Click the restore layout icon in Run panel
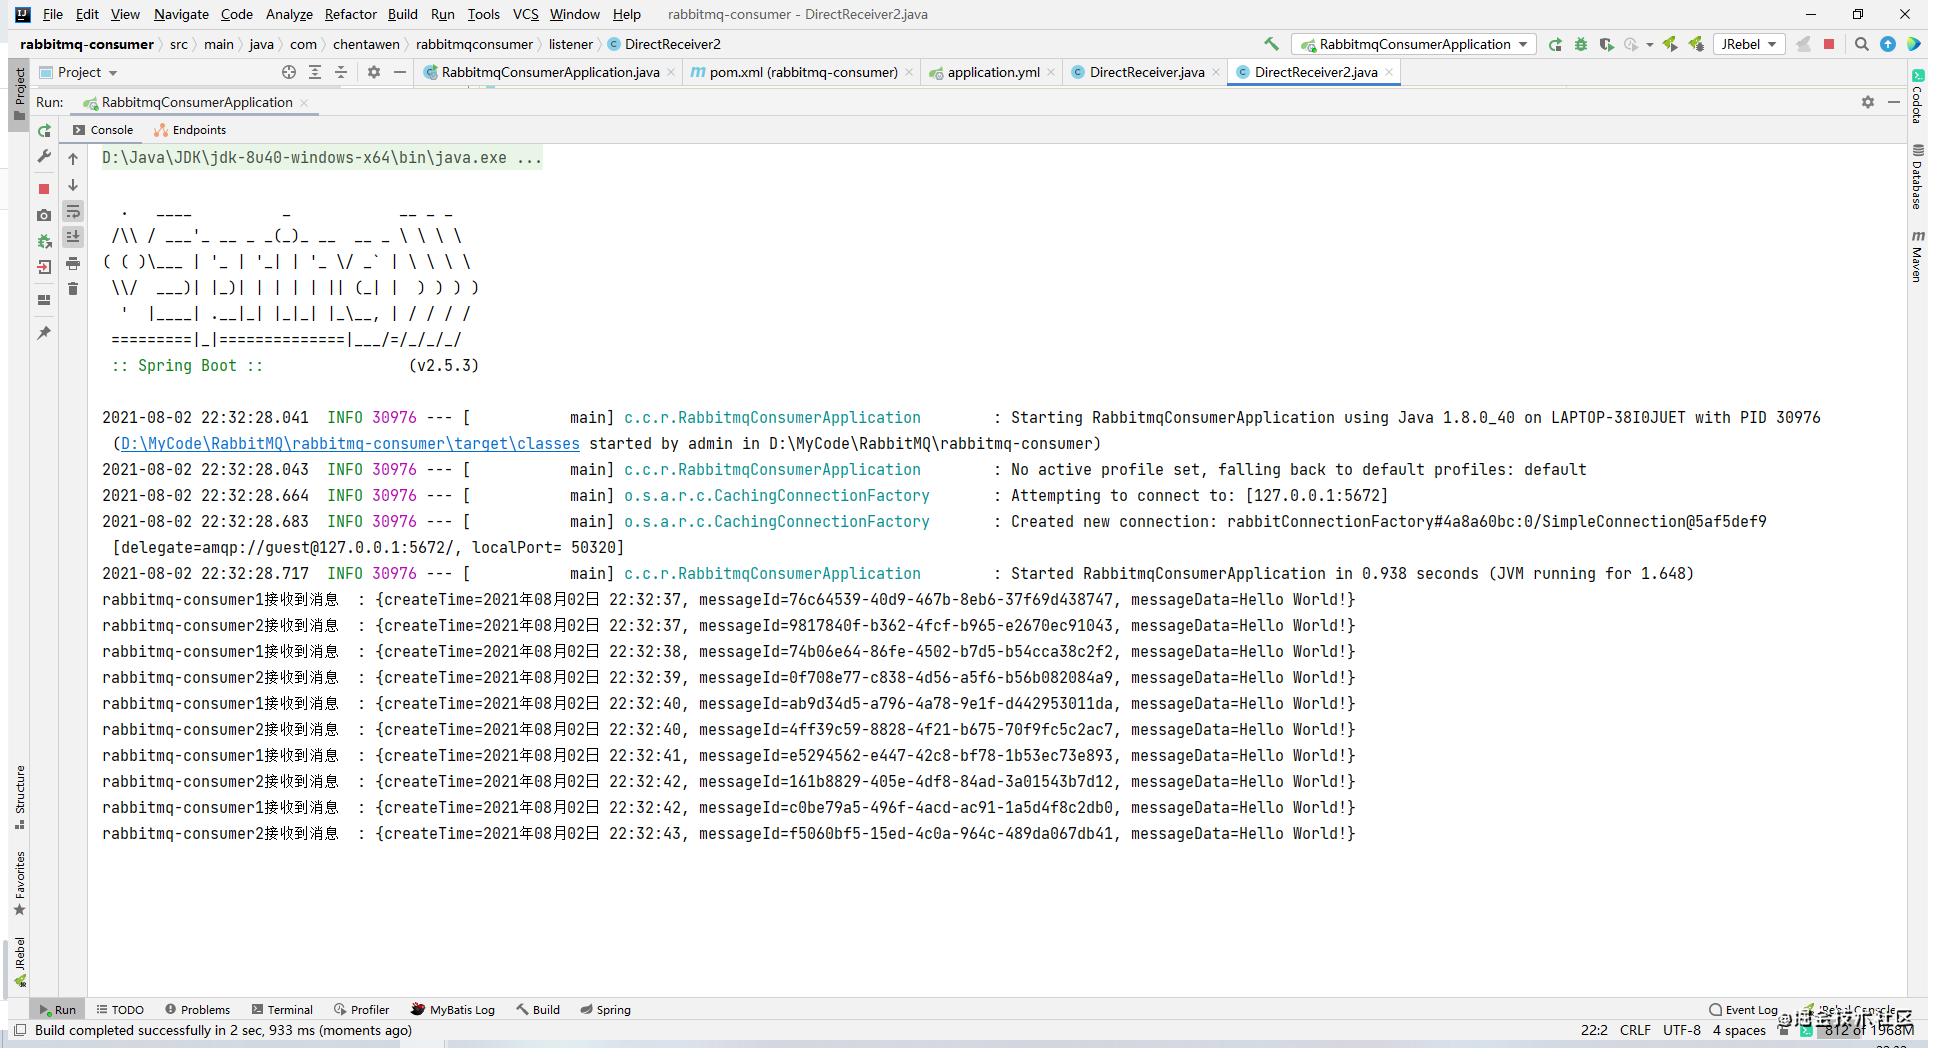This screenshot has width=1936, height=1048. tap(44, 299)
